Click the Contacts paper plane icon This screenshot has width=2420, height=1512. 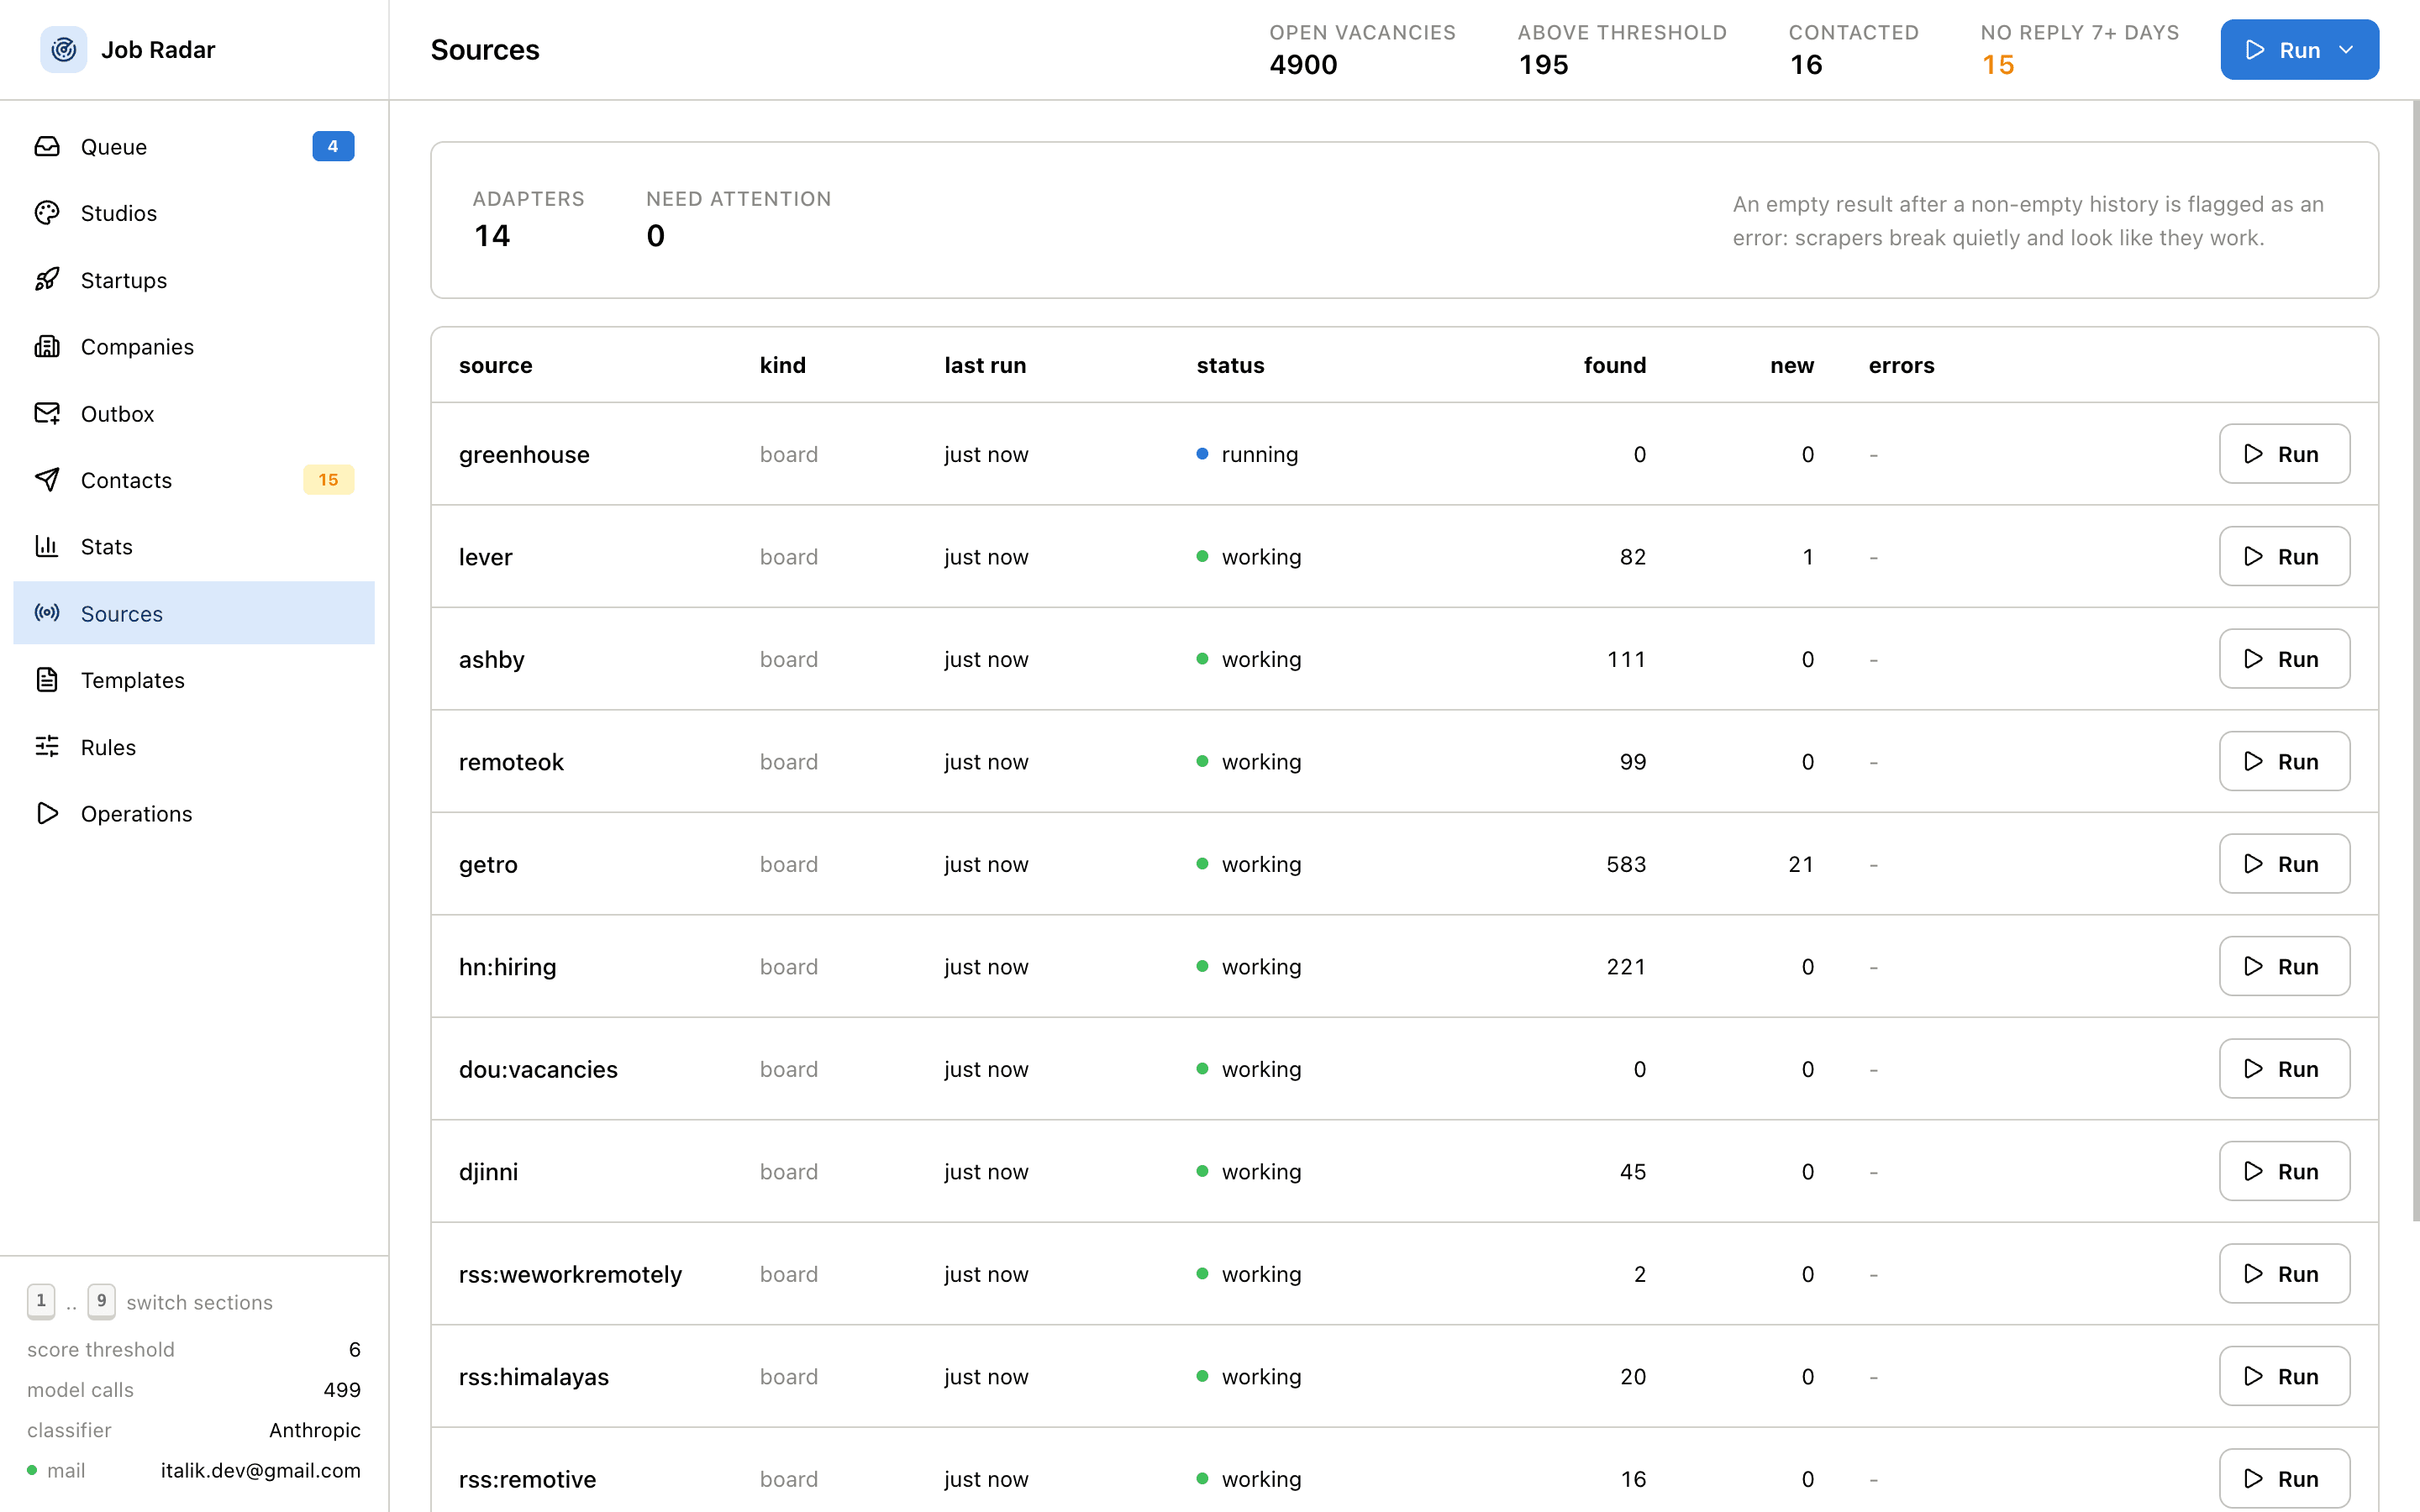(x=47, y=480)
